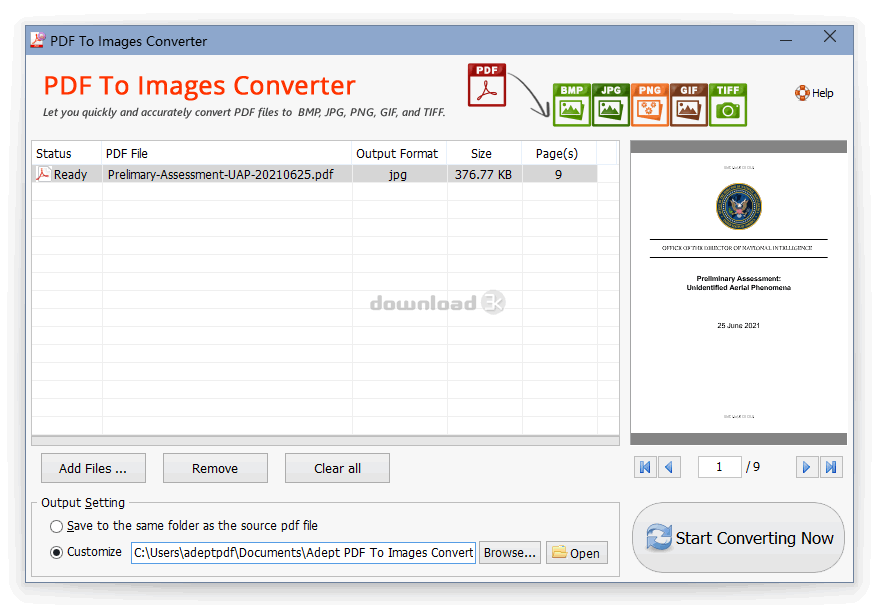Click the jpg output format cell
Viewport: 877px width, 605px height.
point(398,174)
